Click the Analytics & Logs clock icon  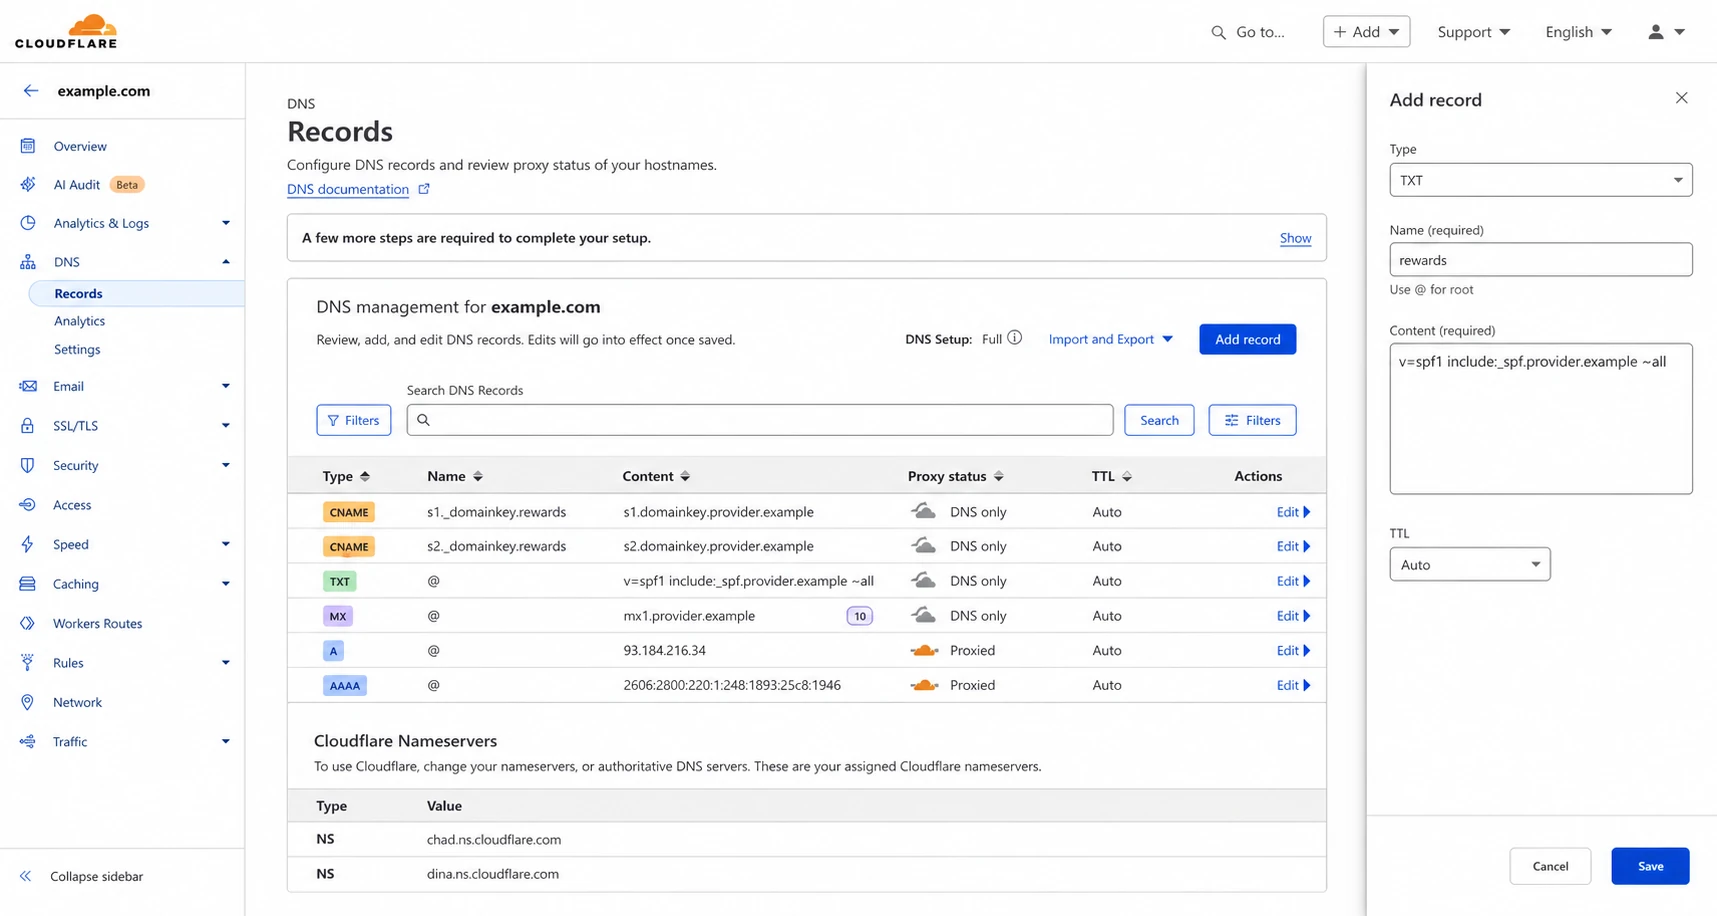pos(28,223)
